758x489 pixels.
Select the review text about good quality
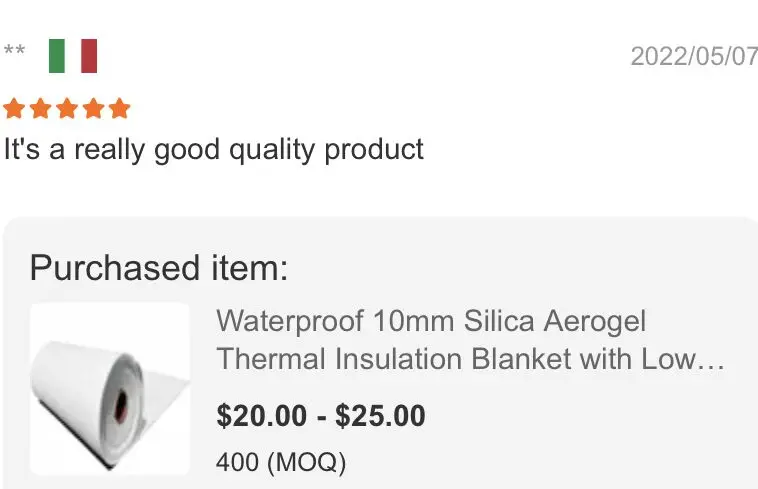click(x=214, y=149)
